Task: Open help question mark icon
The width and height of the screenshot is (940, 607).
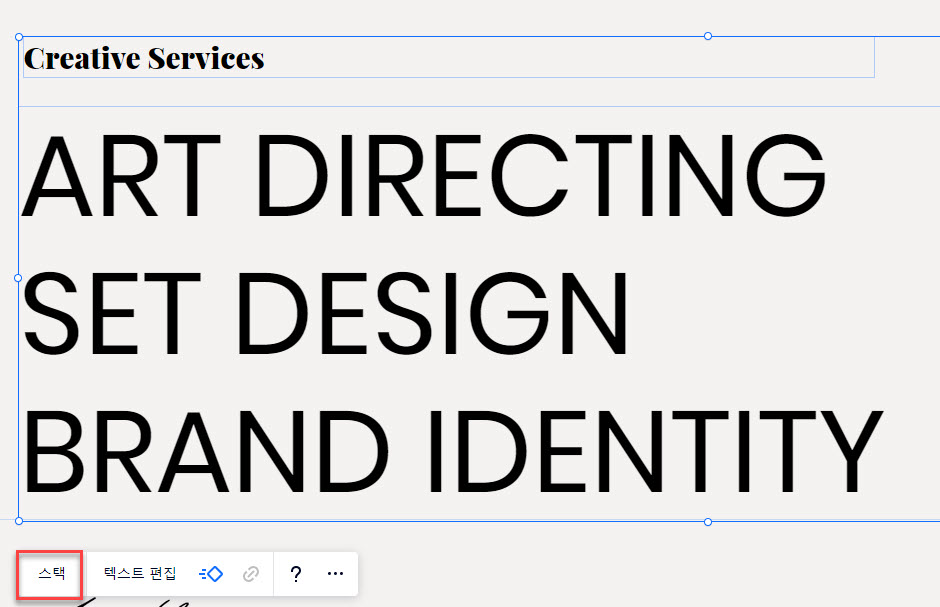Action: tap(296, 574)
